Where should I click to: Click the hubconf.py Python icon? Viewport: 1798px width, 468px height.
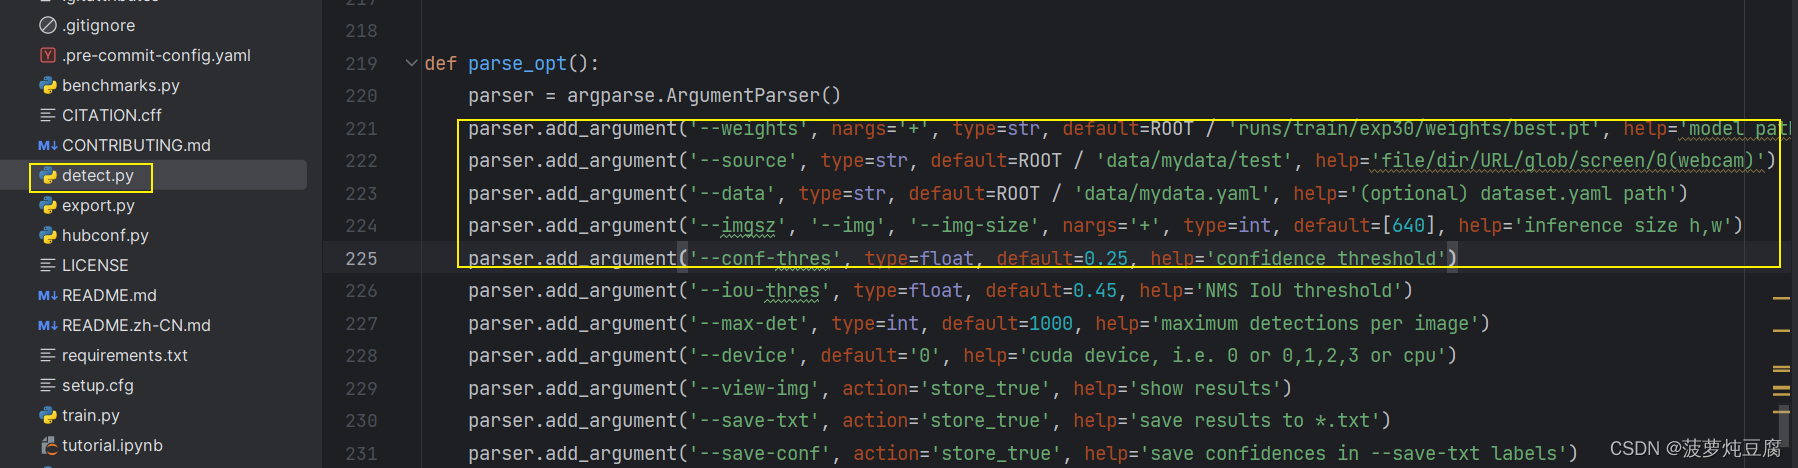point(47,235)
